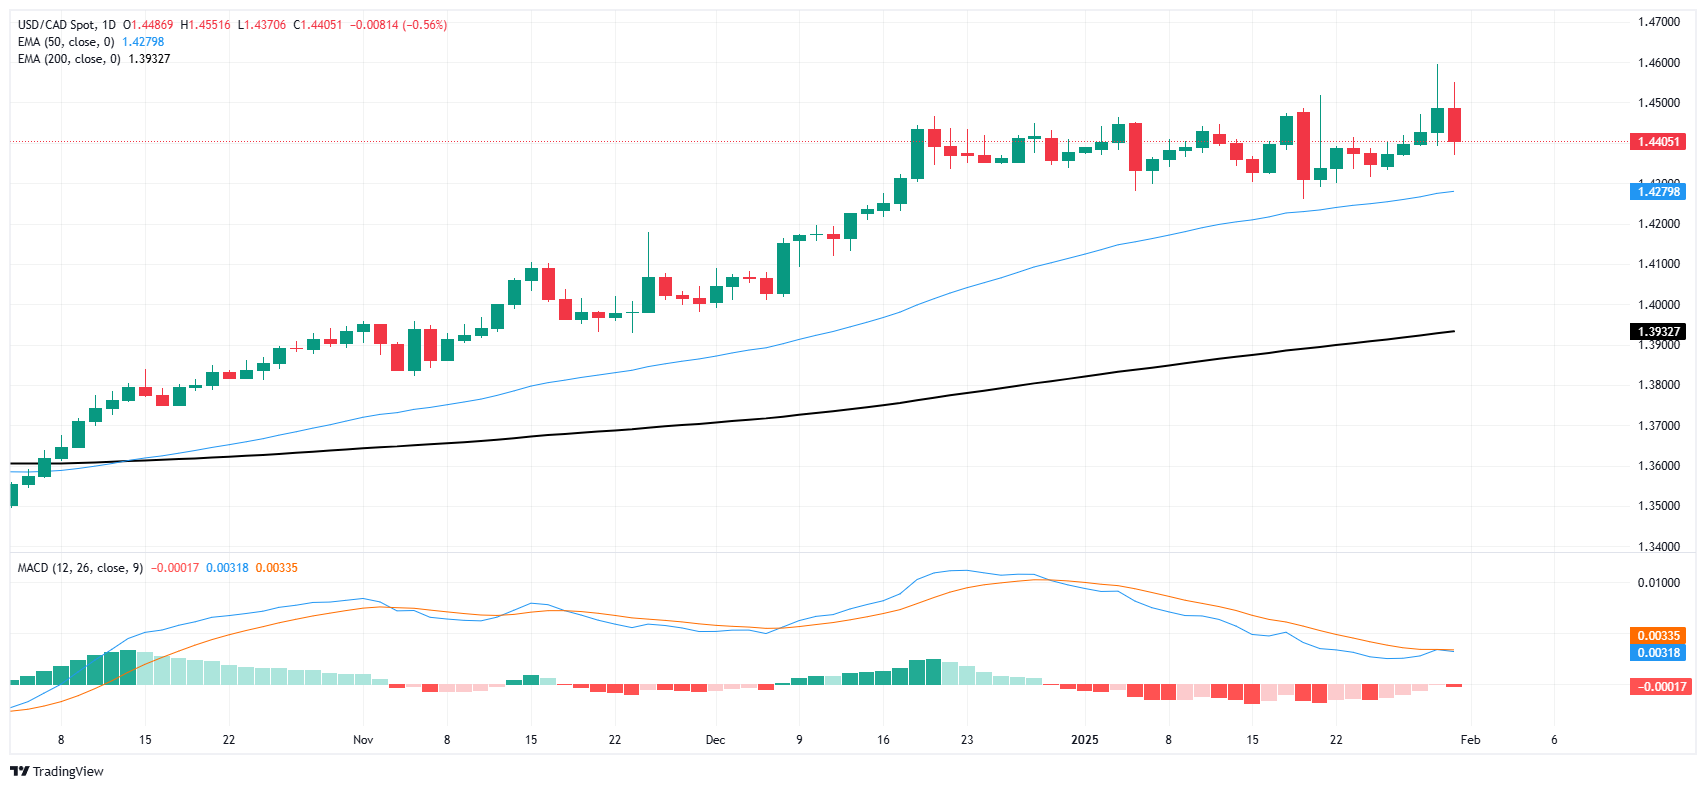This screenshot has width=1706, height=789.
Task: Click the black 1.39327 EMA price label
Action: [x=1657, y=331]
